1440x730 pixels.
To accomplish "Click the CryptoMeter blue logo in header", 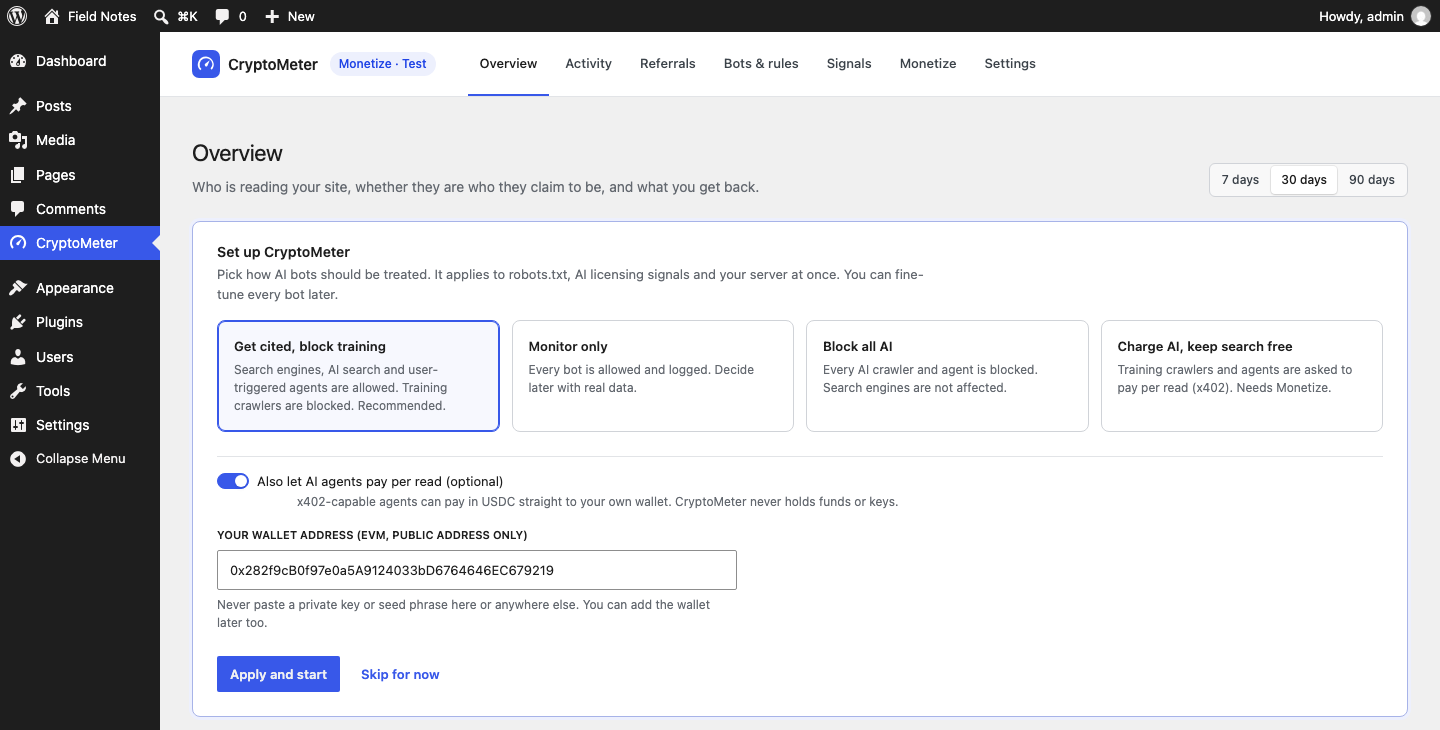I will [206, 64].
